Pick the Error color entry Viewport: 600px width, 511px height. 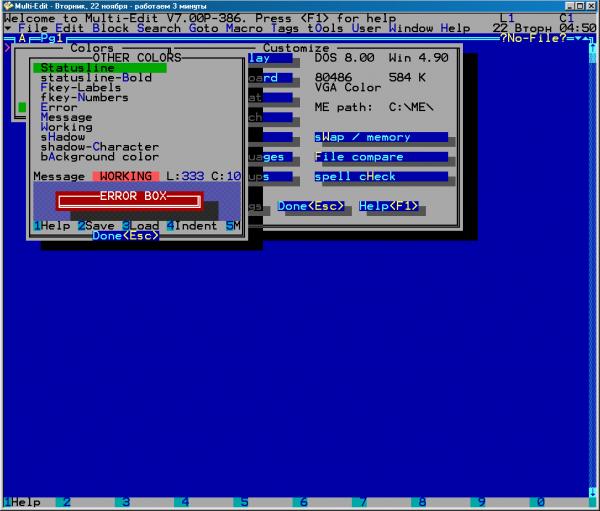coord(59,108)
